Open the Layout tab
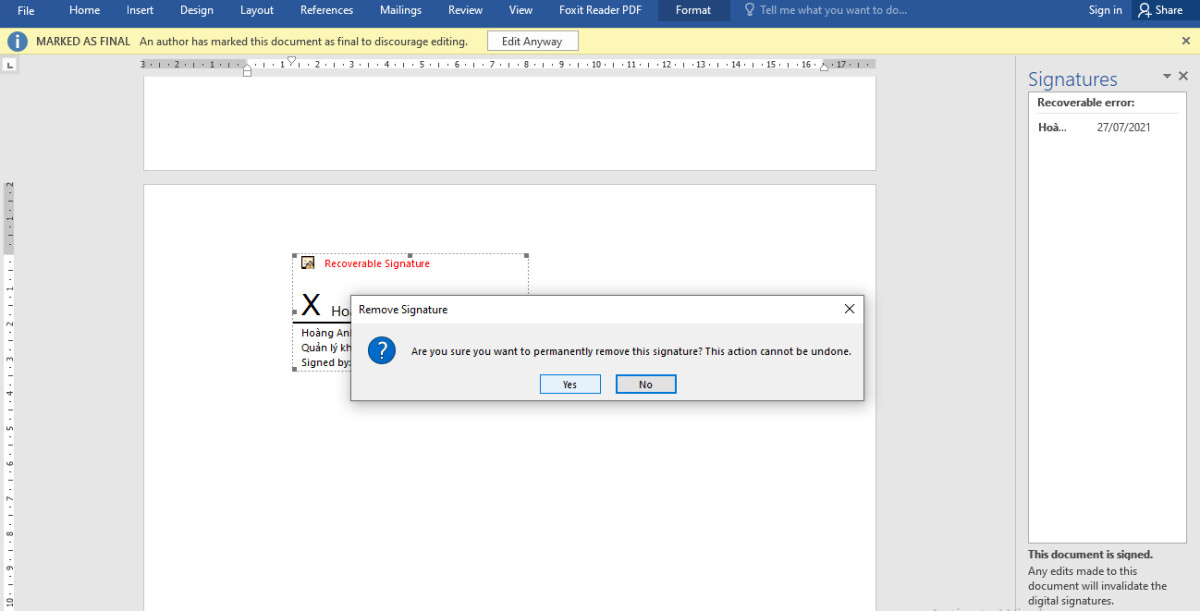This screenshot has width=1200, height=611. click(x=257, y=10)
